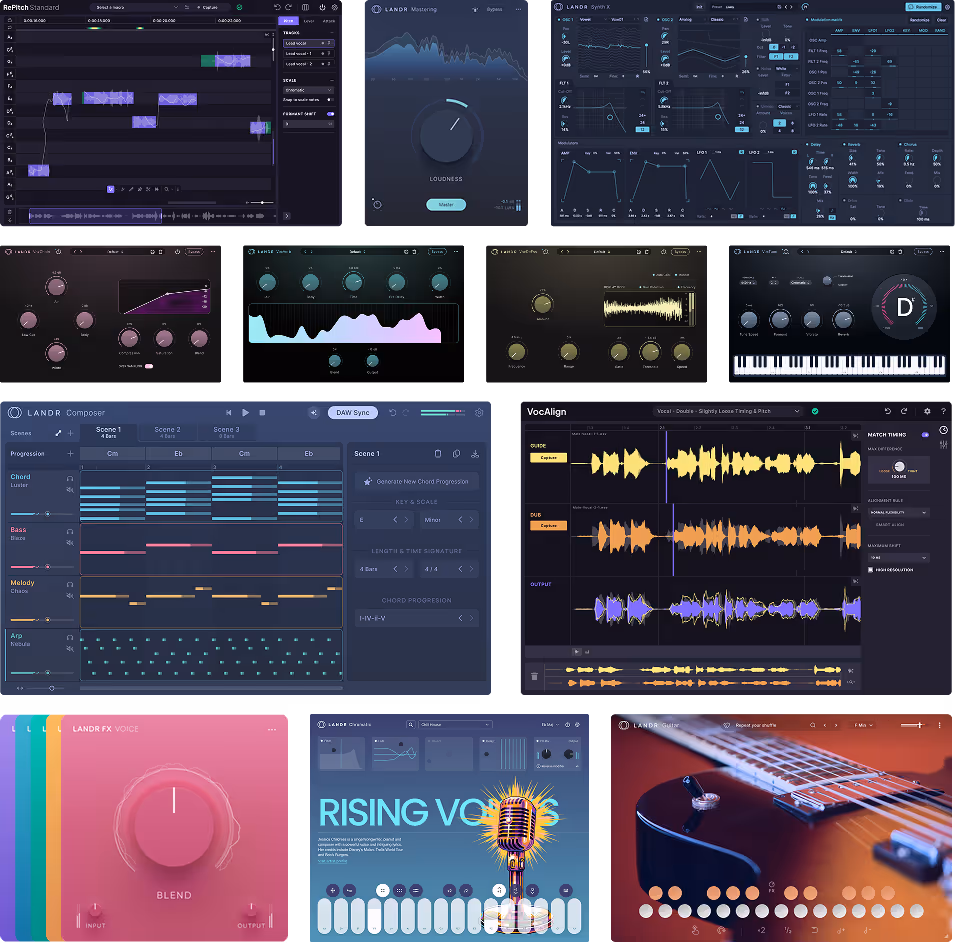Mute the Melody track in Composer
Screen dimensions: 955x943
[x=70, y=595]
